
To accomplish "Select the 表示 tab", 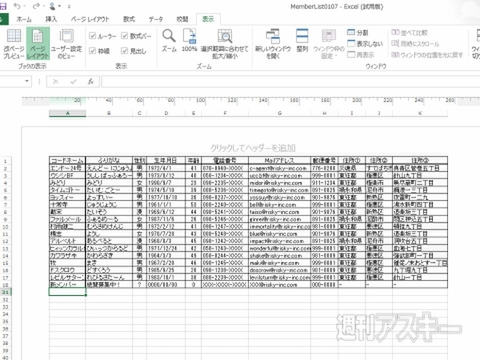I will point(208,19).
